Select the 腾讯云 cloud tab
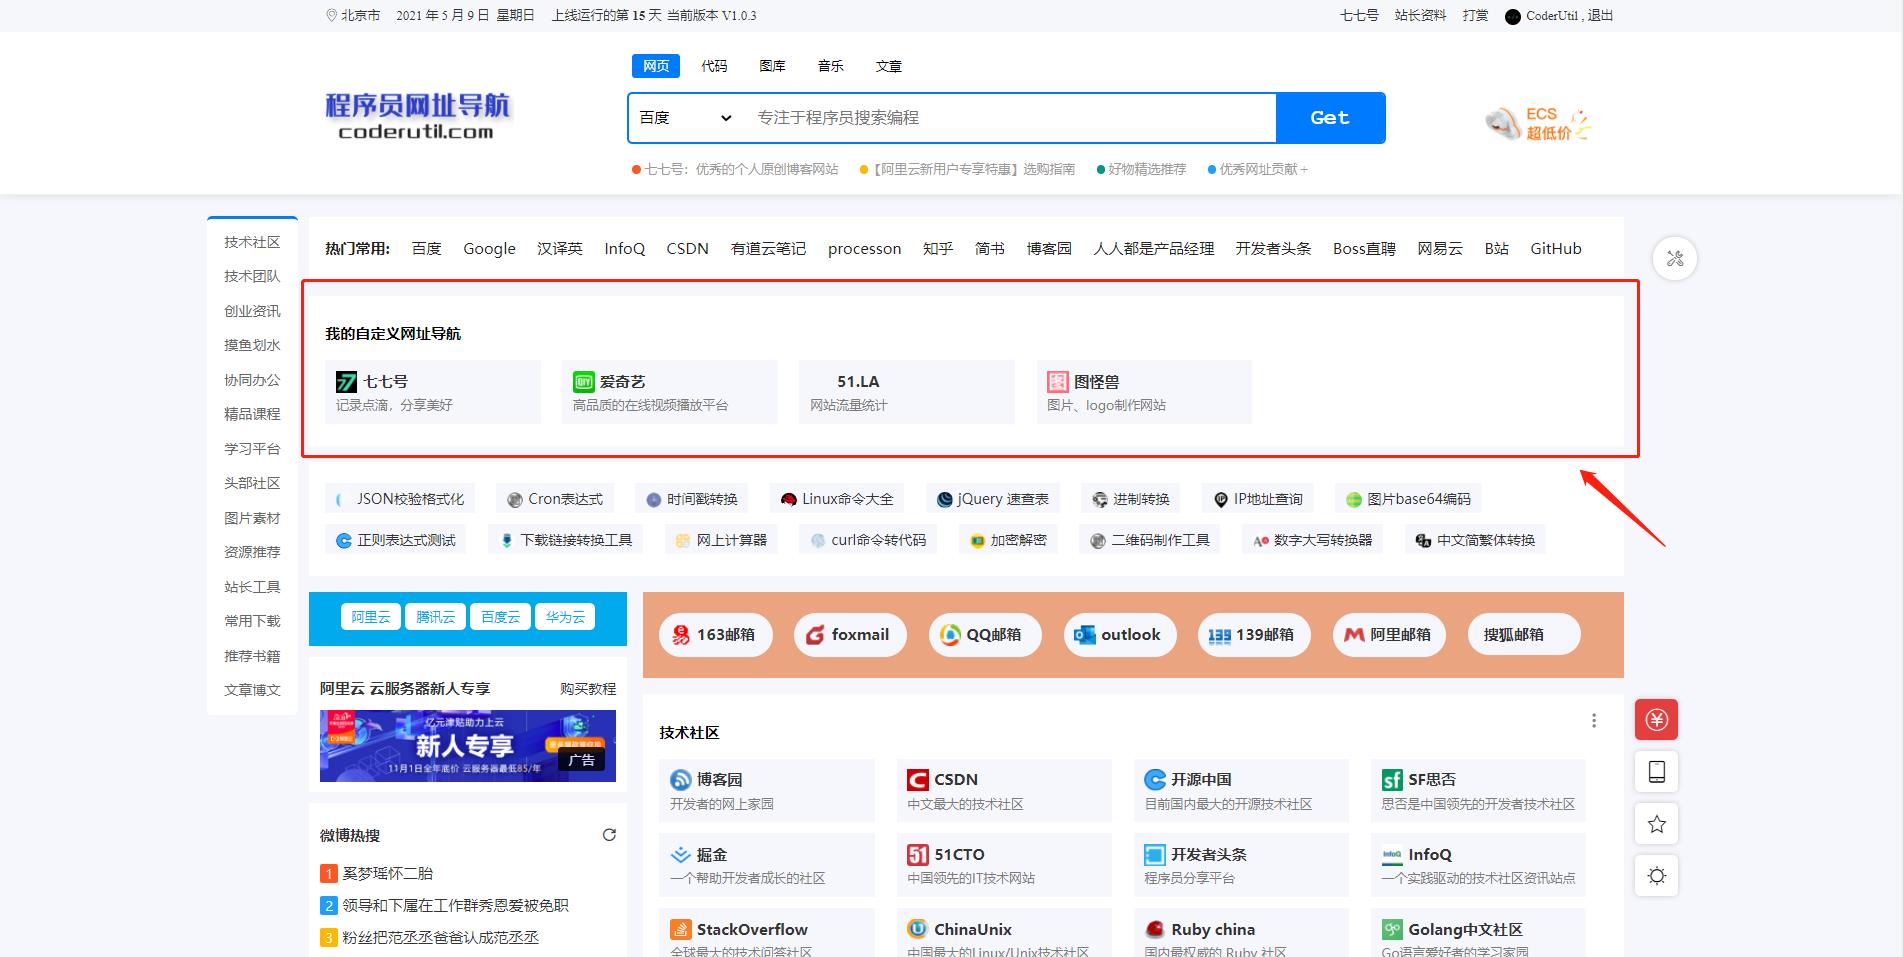Viewport: 1903px width, 957px height. pyautogui.click(x=435, y=617)
